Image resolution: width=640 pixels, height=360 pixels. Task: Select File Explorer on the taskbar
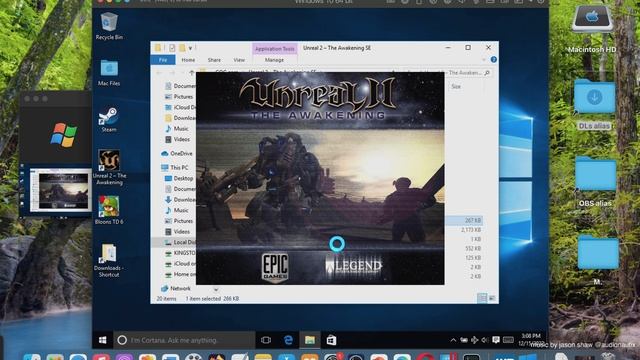pyautogui.click(x=310, y=340)
